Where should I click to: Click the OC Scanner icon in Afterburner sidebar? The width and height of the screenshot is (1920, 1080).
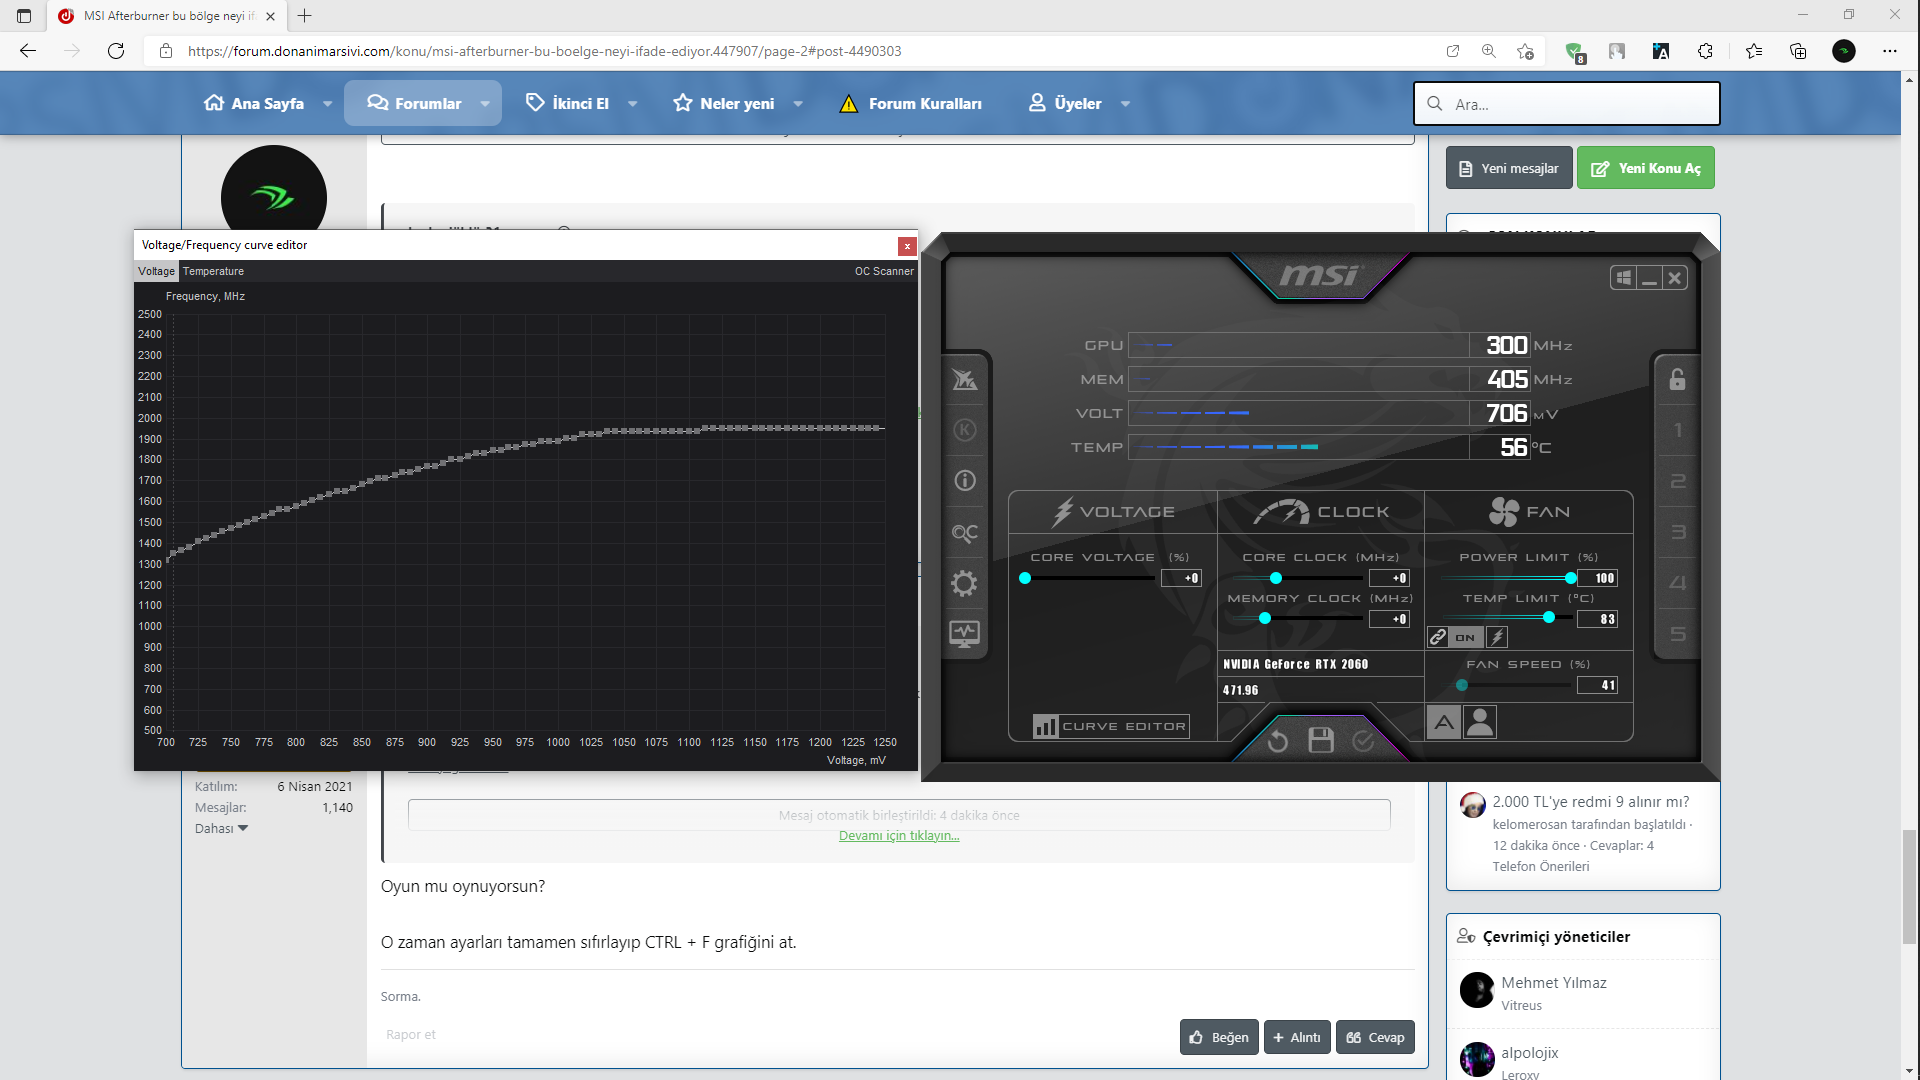pyautogui.click(x=964, y=533)
